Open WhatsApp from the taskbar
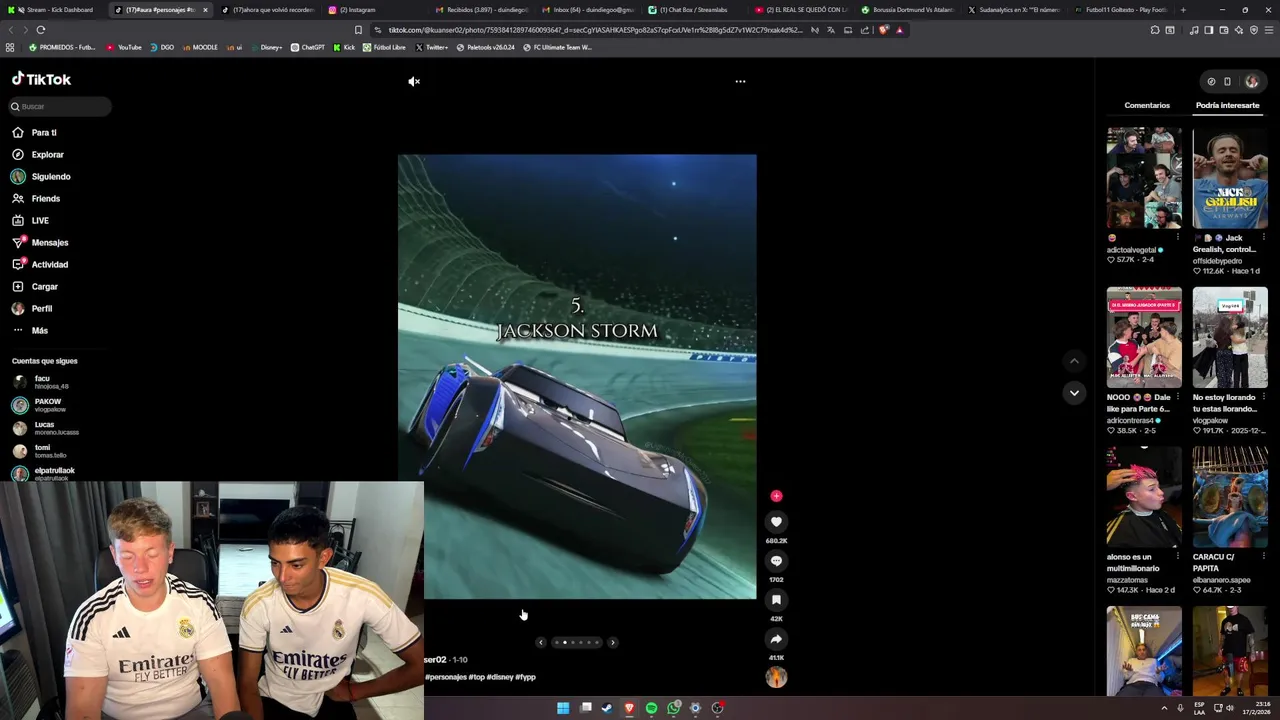 tap(673, 708)
